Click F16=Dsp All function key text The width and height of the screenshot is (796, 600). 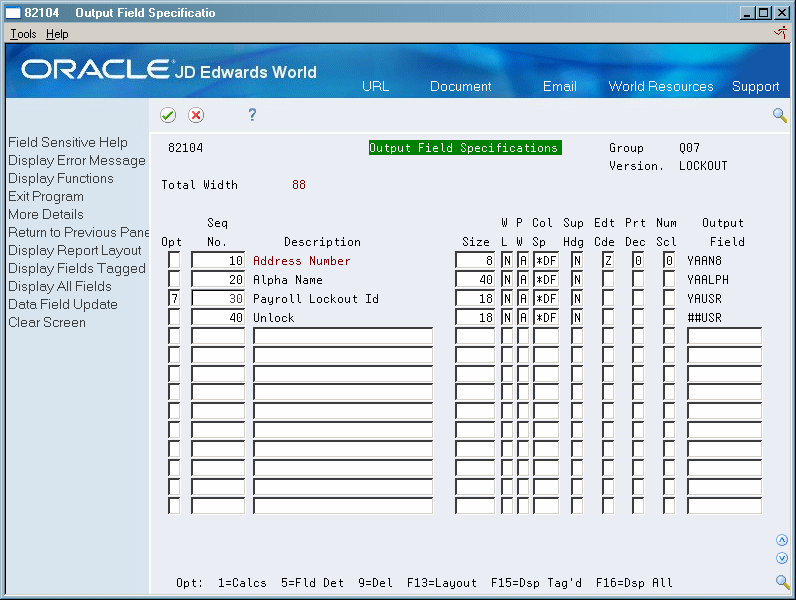(634, 583)
